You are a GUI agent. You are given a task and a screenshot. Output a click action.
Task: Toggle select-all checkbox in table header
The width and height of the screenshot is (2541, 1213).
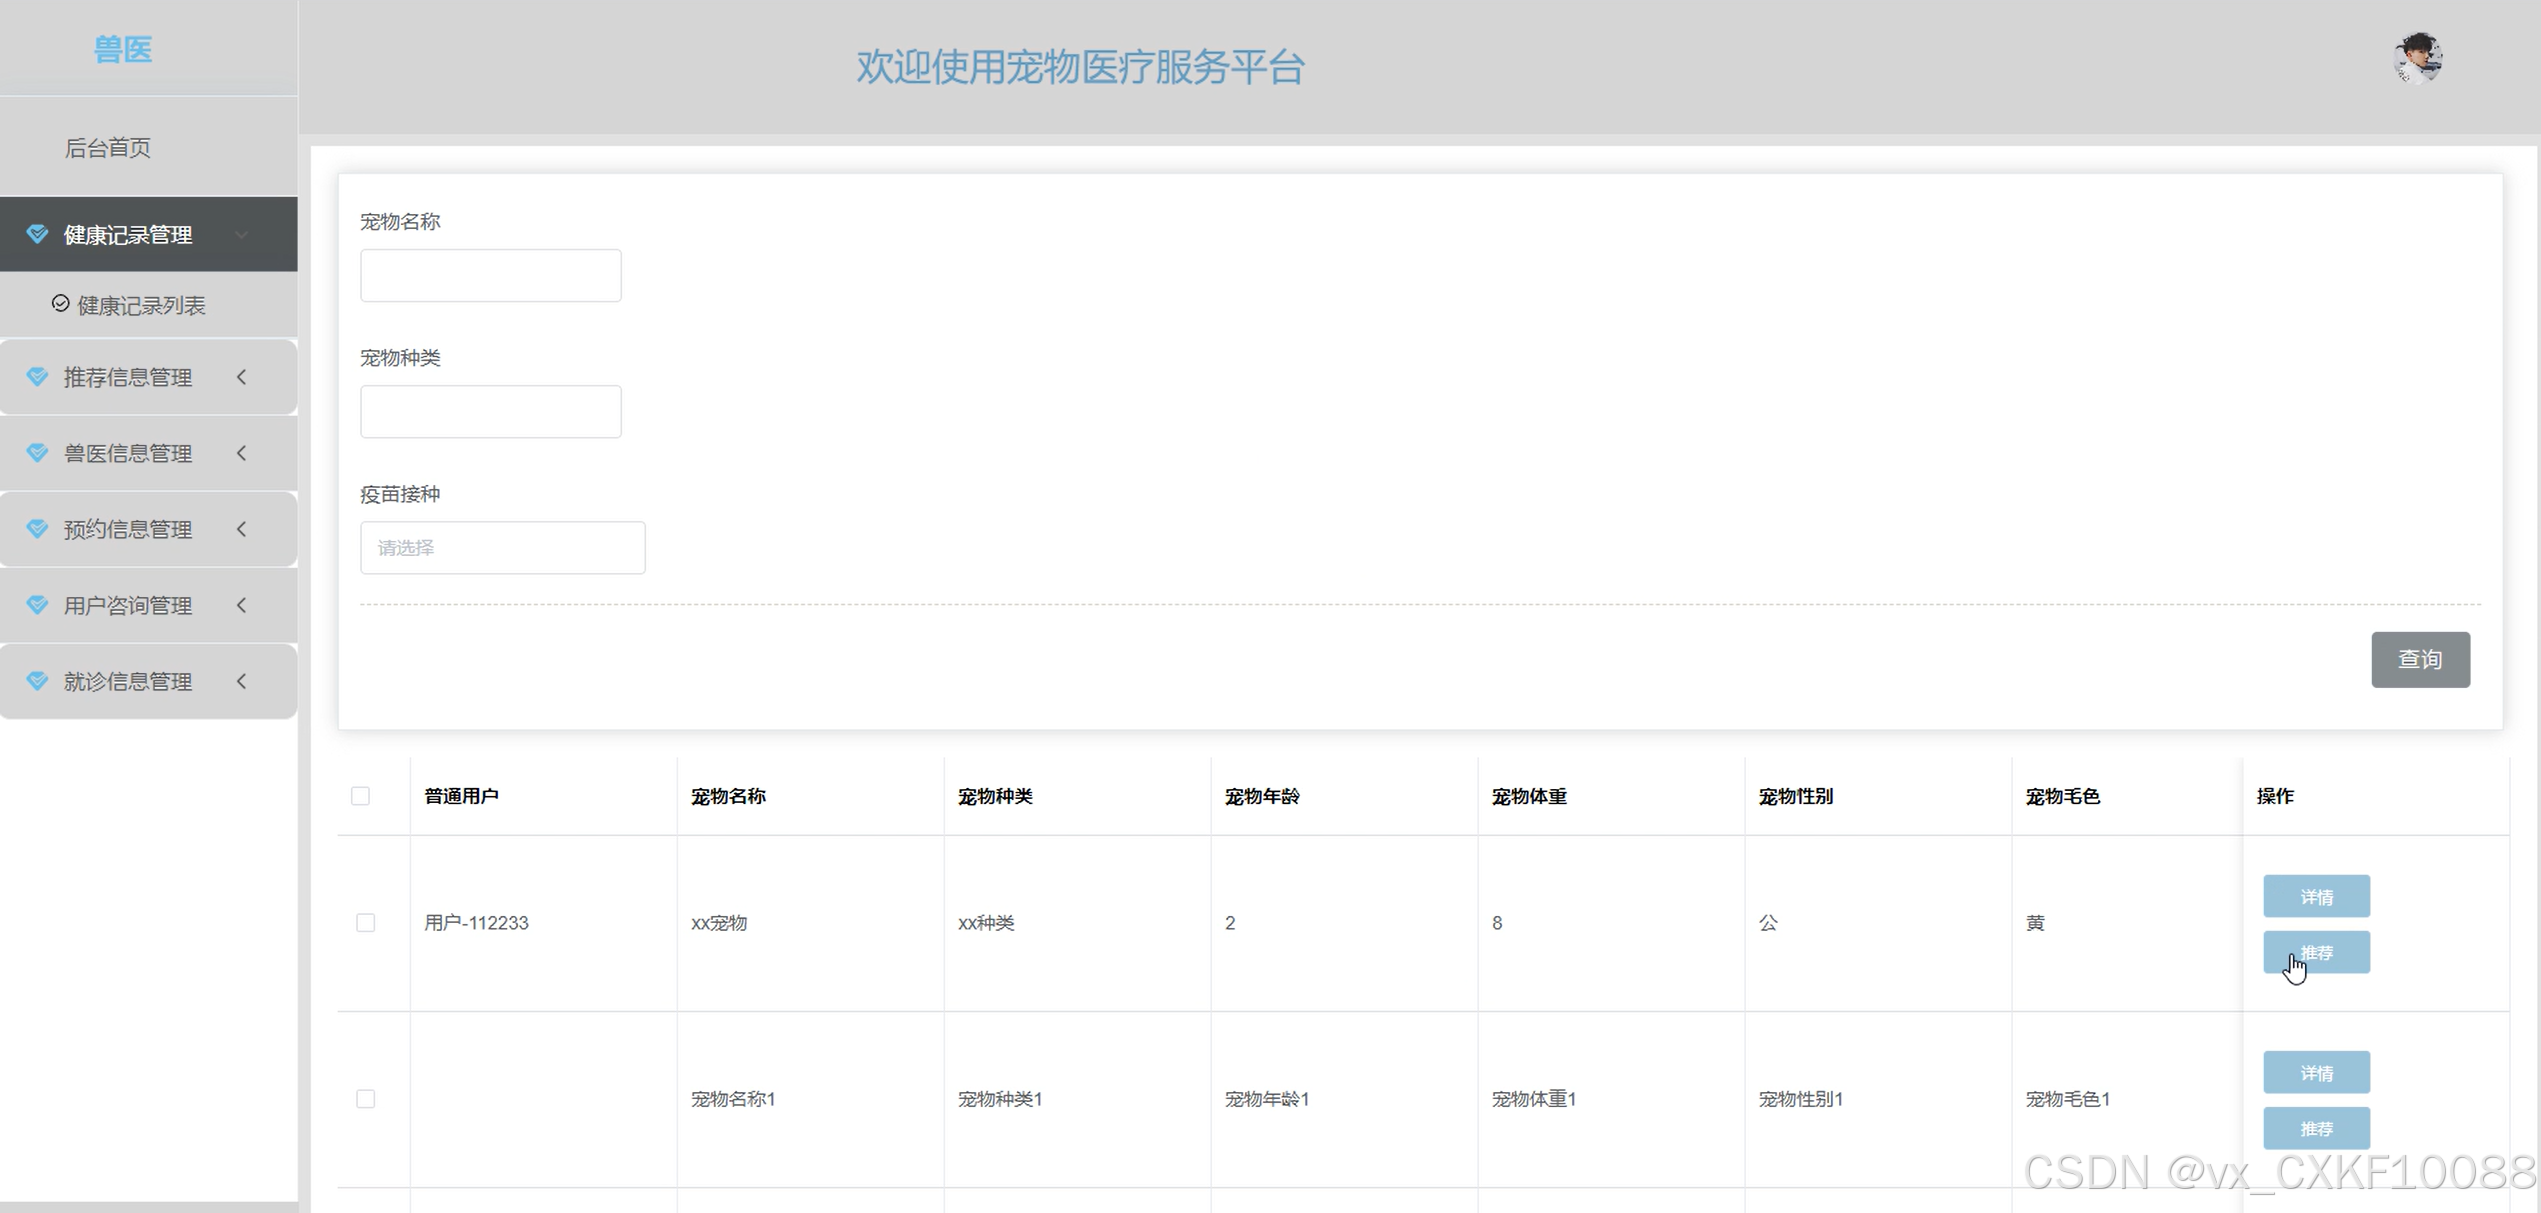(361, 796)
